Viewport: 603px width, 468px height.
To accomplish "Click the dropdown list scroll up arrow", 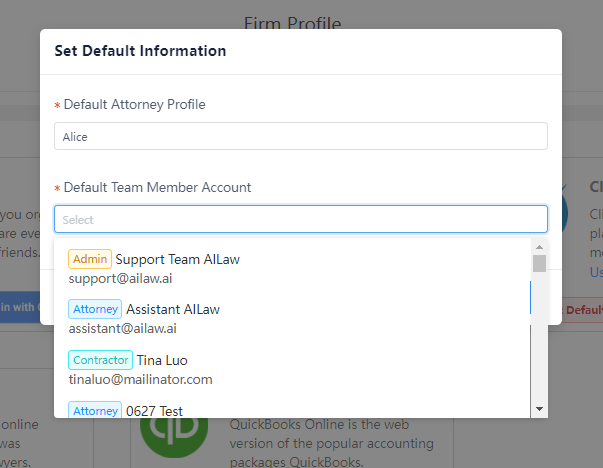I will point(539,247).
